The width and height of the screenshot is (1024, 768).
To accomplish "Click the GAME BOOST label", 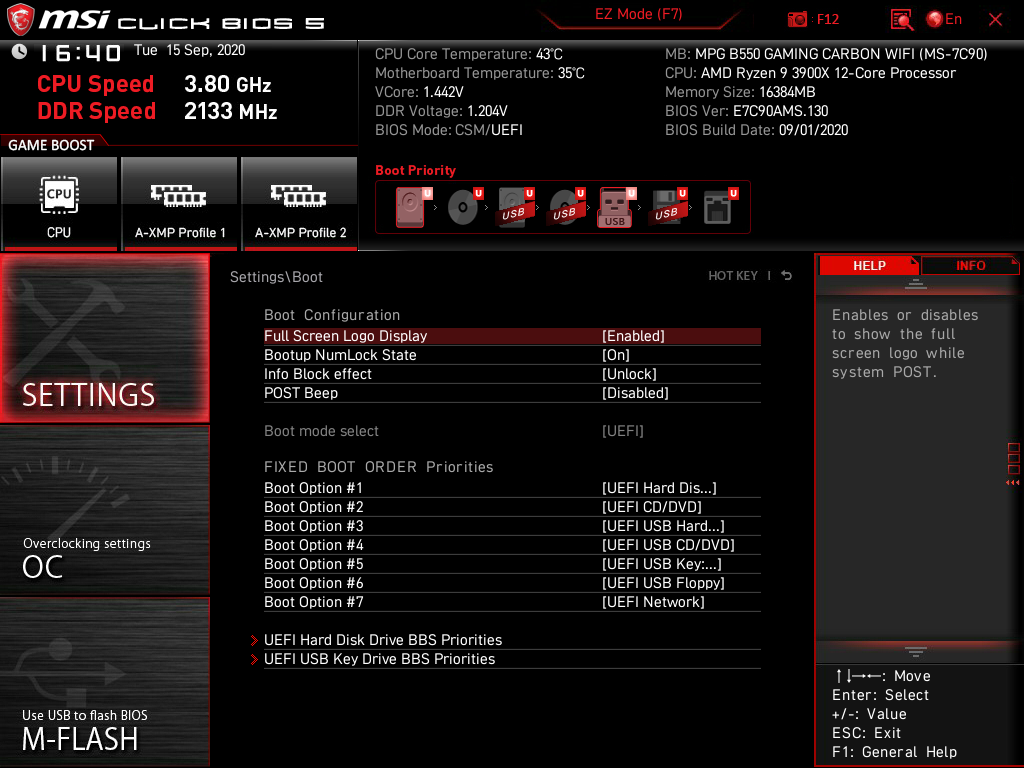I will click(51, 145).
